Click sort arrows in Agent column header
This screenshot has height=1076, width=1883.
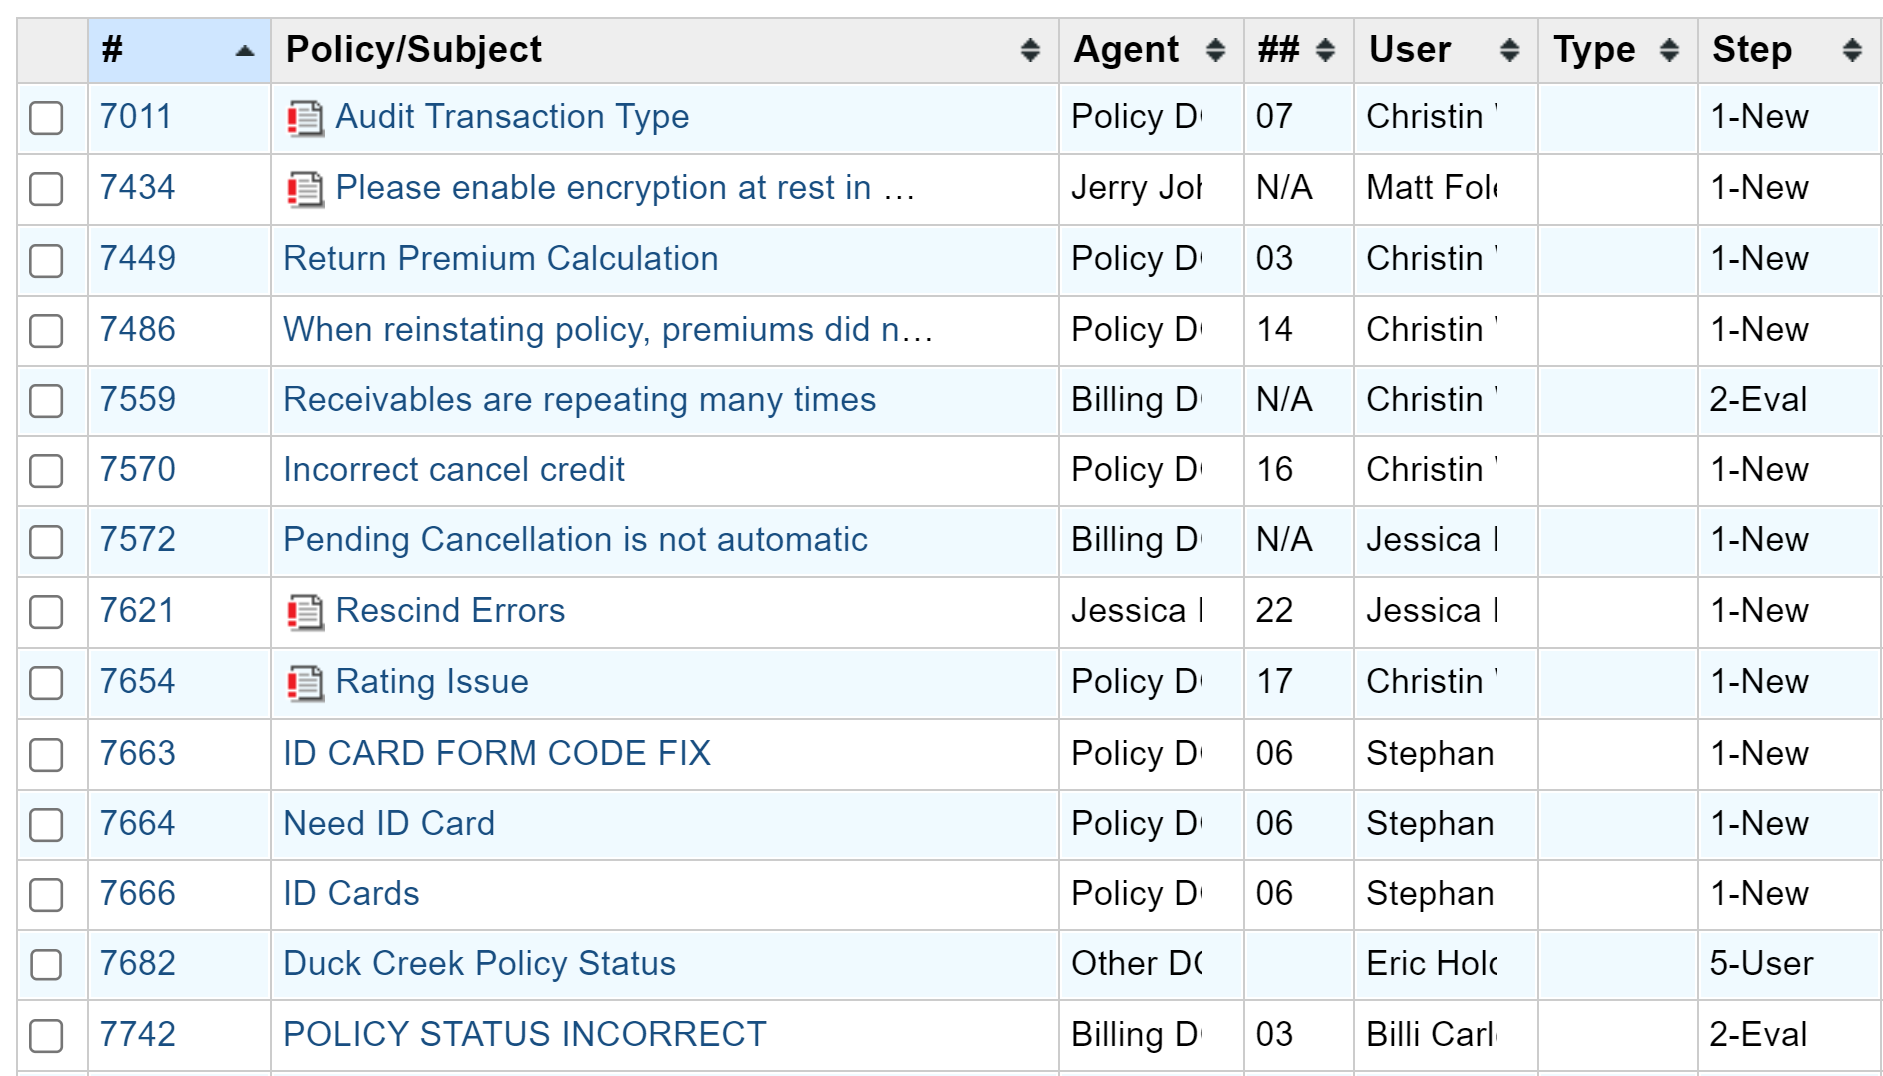(1215, 50)
